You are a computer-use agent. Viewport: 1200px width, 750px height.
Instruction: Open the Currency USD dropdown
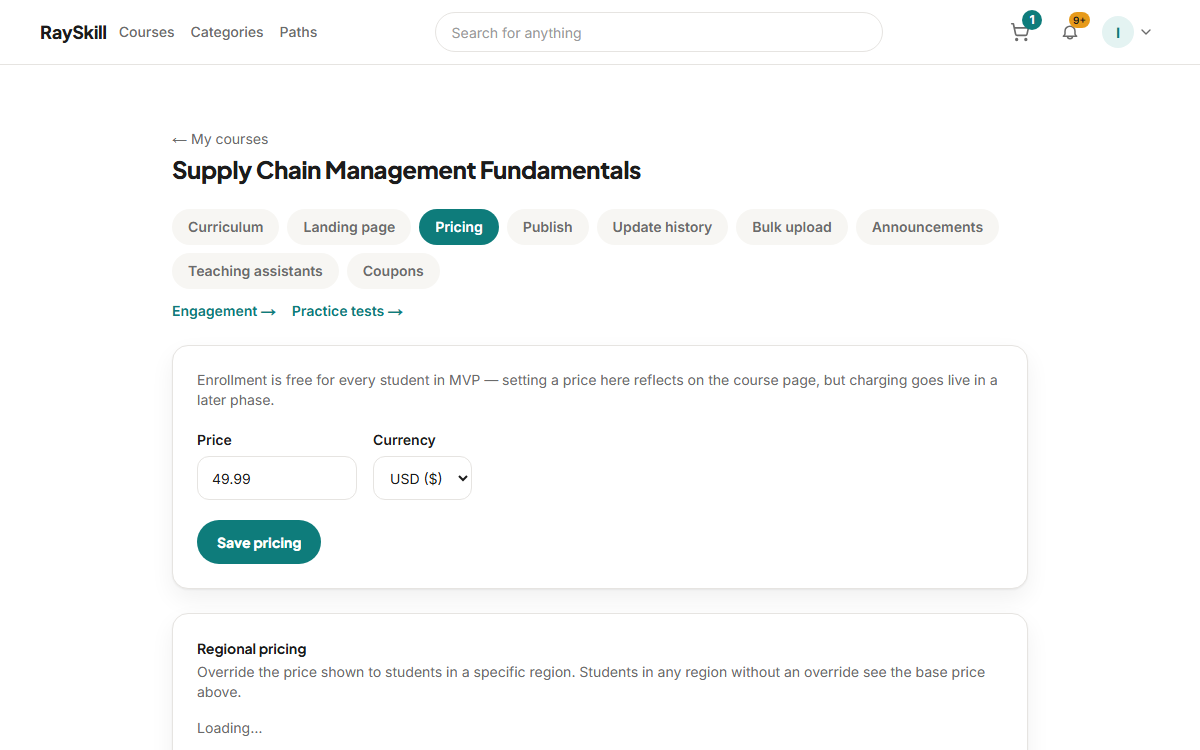click(x=422, y=478)
